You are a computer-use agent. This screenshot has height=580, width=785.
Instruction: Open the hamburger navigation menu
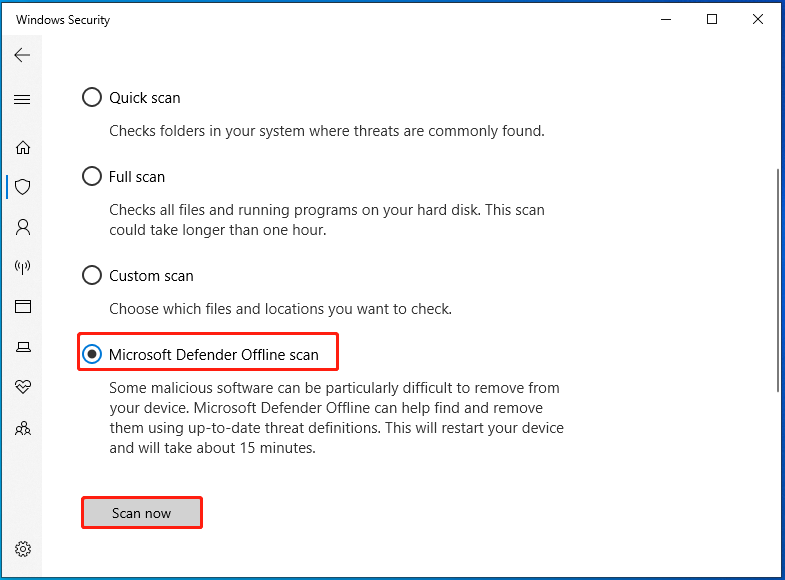click(x=22, y=99)
